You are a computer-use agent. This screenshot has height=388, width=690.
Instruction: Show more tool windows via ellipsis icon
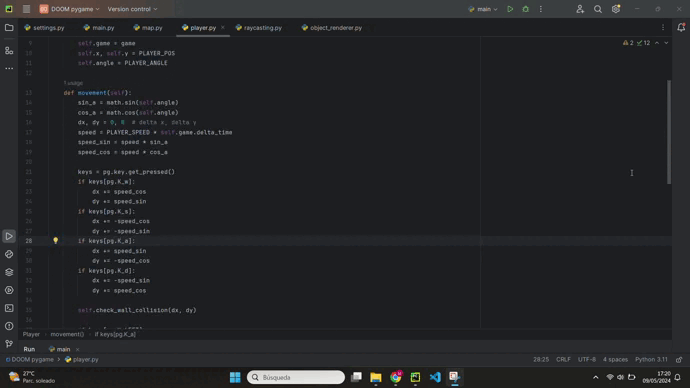(x=9, y=69)
